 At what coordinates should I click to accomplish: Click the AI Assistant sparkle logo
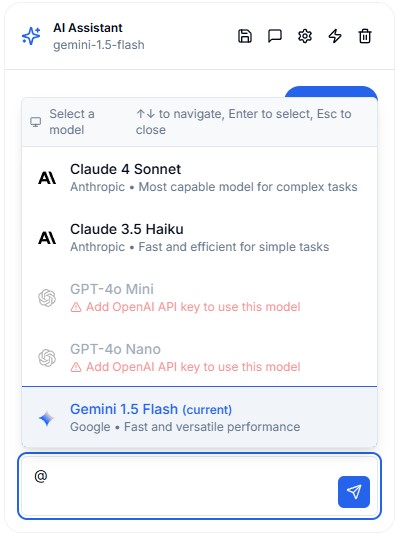(31, 36)
